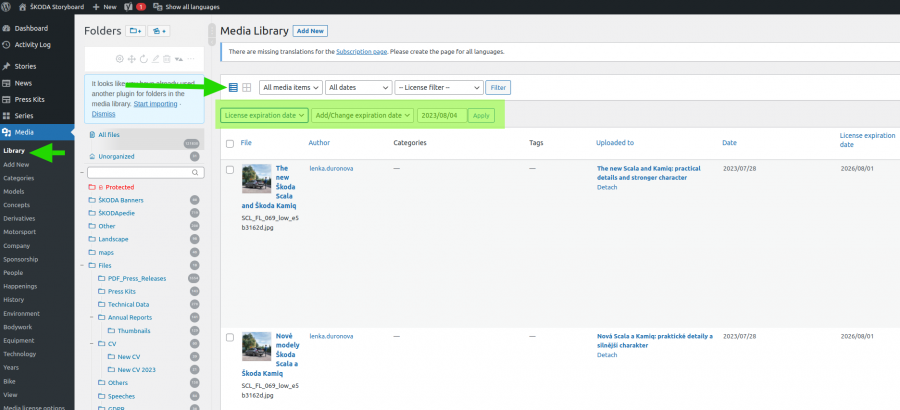Dismiss the folder import notice

click(x=103, y=114)
